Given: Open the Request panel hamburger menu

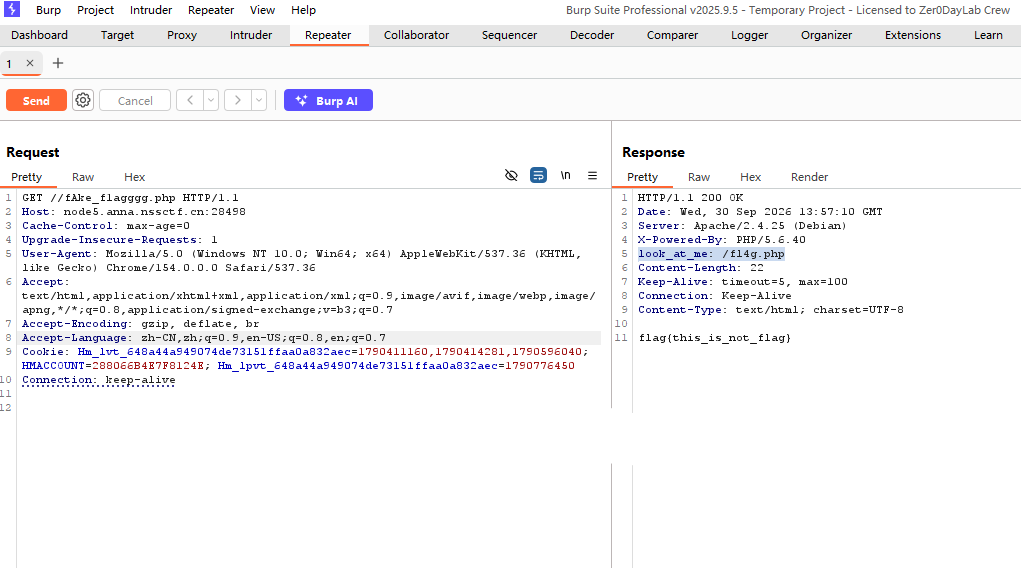Looking at the screenshot, I should click(593, 175).
